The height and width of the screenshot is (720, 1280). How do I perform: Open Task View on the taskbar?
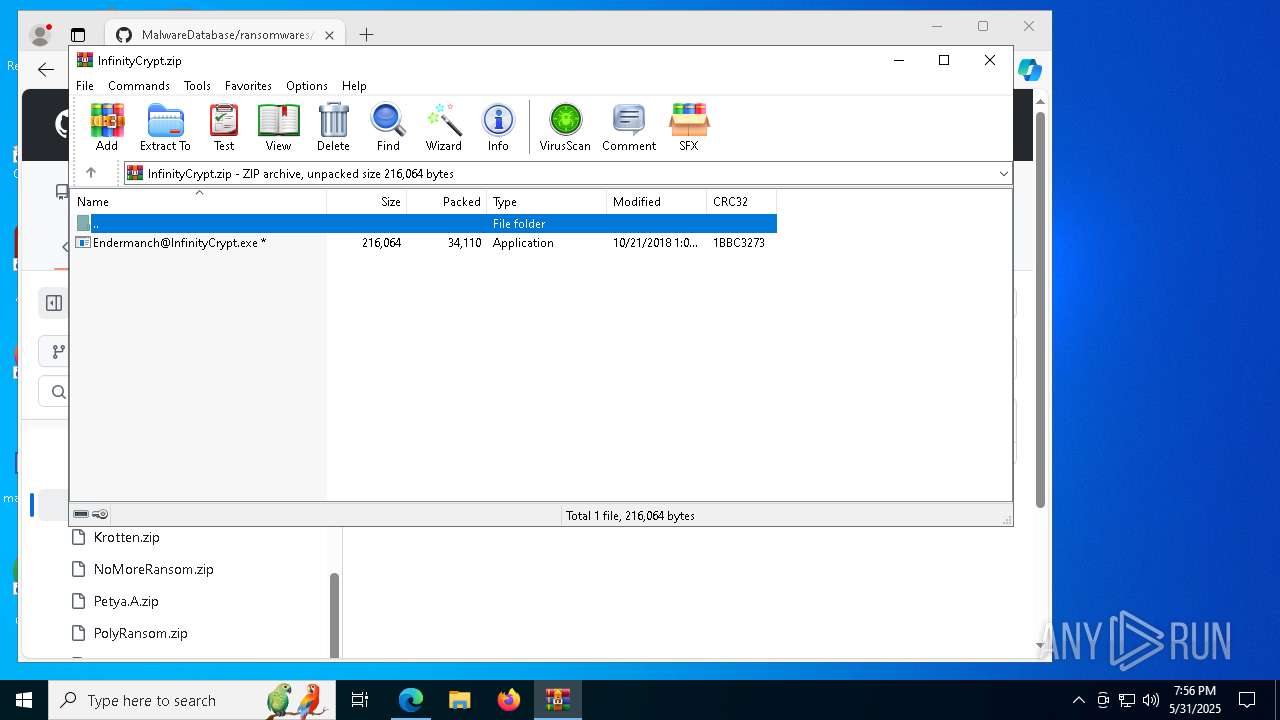coord(360,700)
